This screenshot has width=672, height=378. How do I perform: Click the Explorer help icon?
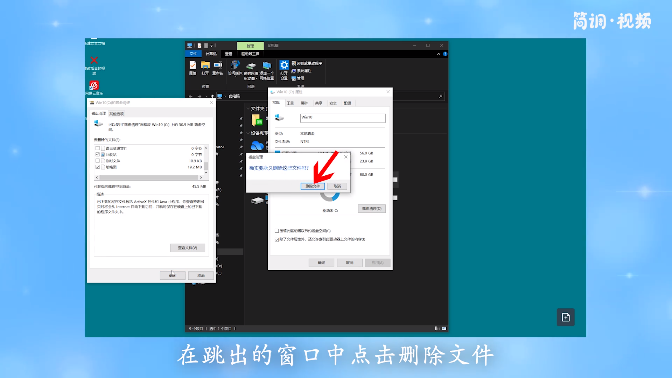tap(445, 54)
